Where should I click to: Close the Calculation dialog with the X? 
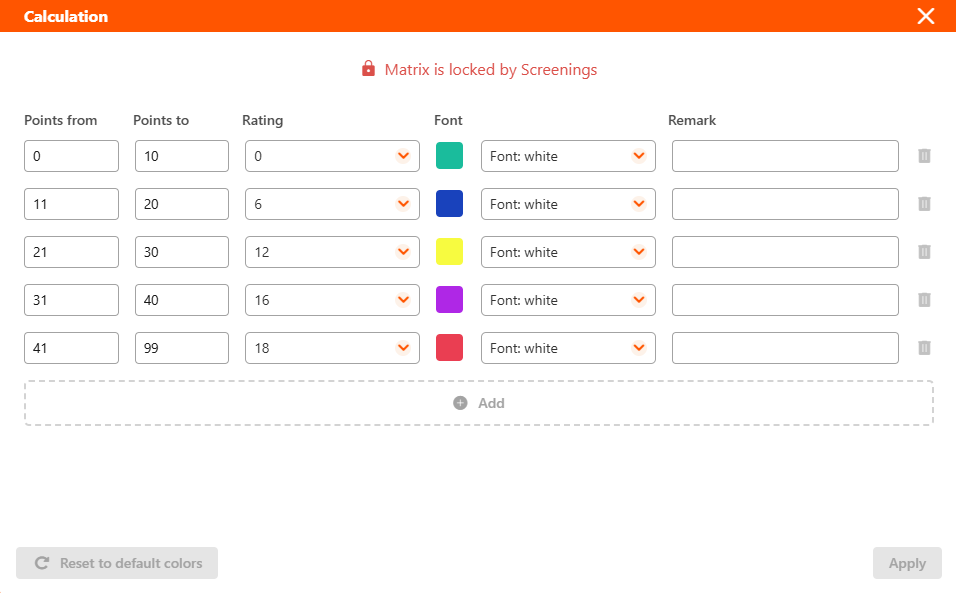point(926,16)
